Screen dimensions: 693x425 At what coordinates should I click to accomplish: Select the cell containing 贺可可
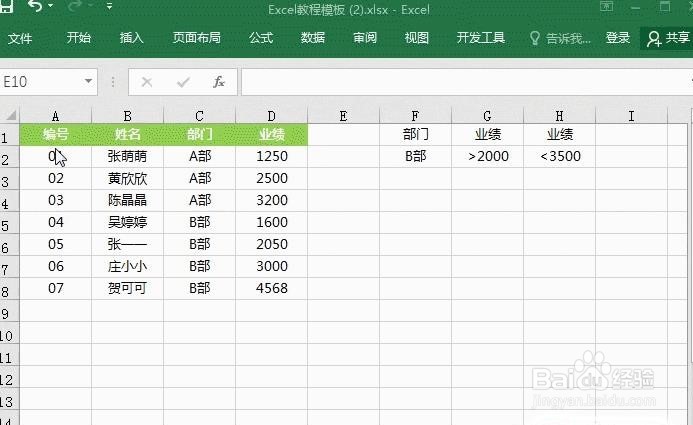point(127,288)
